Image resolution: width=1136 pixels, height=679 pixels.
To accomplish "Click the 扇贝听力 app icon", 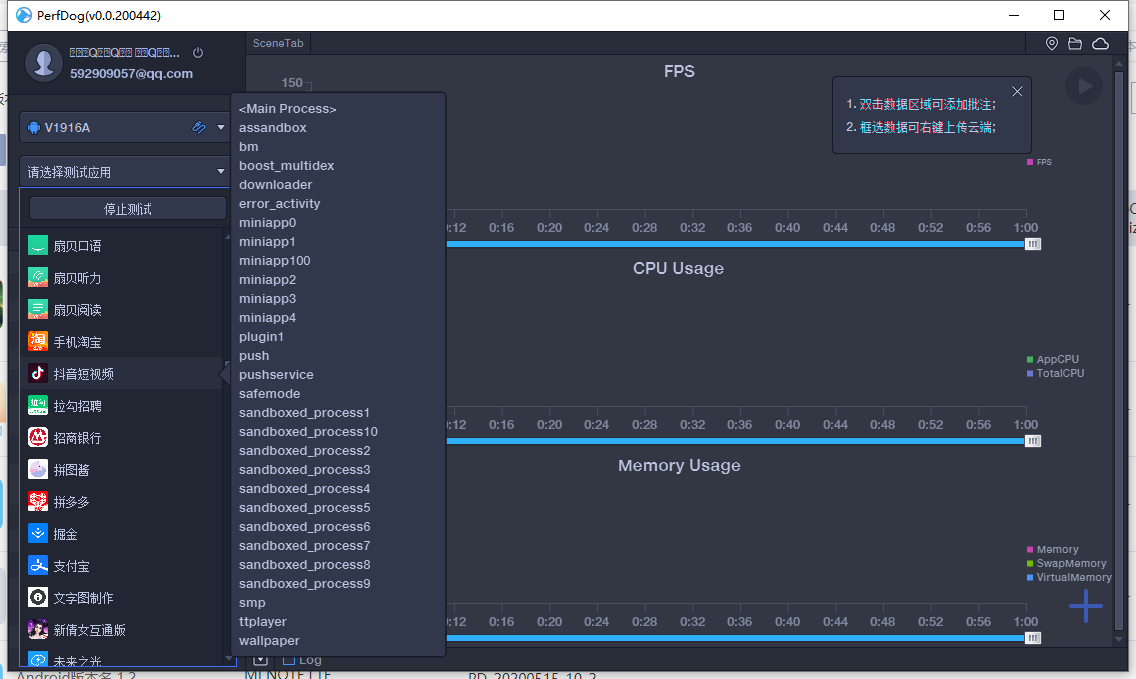I will click(38, 278).
